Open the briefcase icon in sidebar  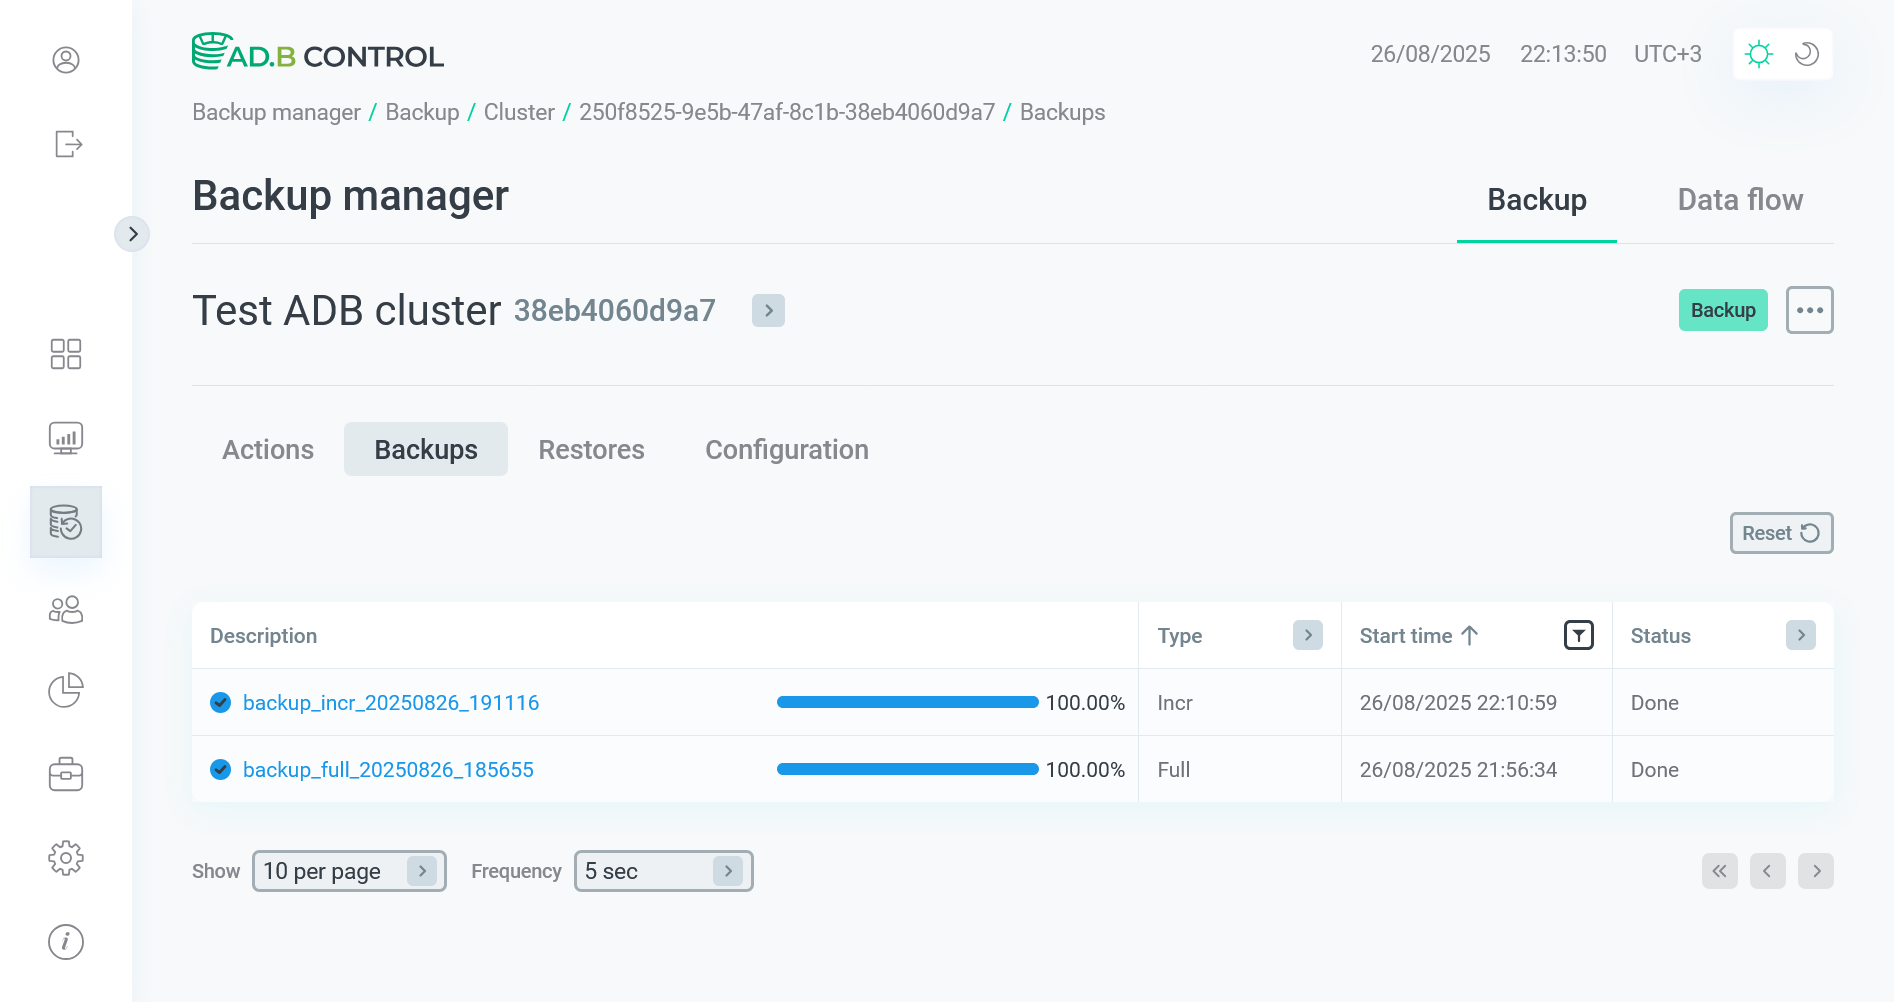point(66,774)
